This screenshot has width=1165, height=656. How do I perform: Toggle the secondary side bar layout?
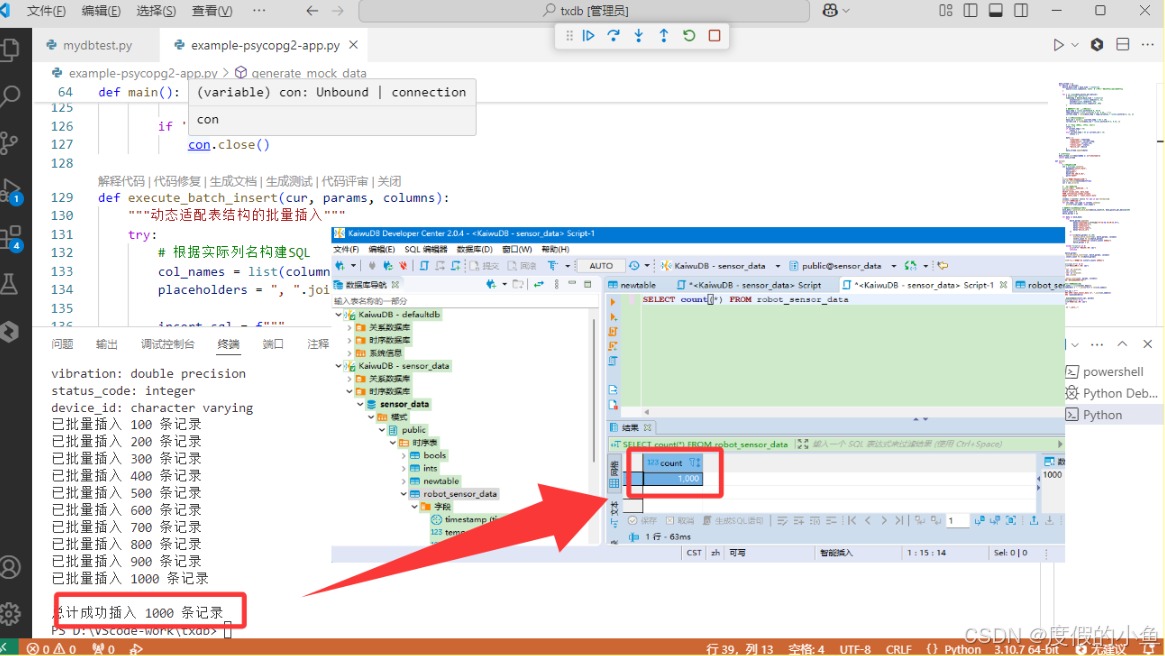tap(1022, 11)
